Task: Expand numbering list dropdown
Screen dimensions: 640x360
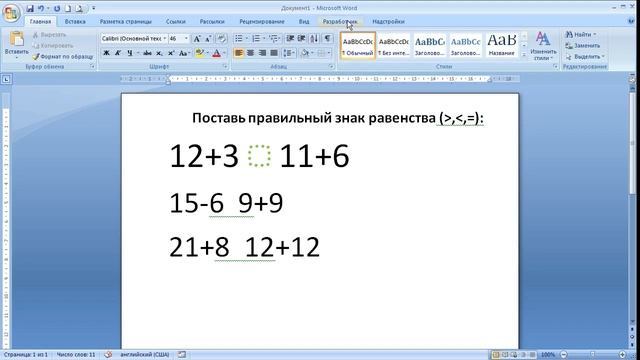Action: point(264,39)
